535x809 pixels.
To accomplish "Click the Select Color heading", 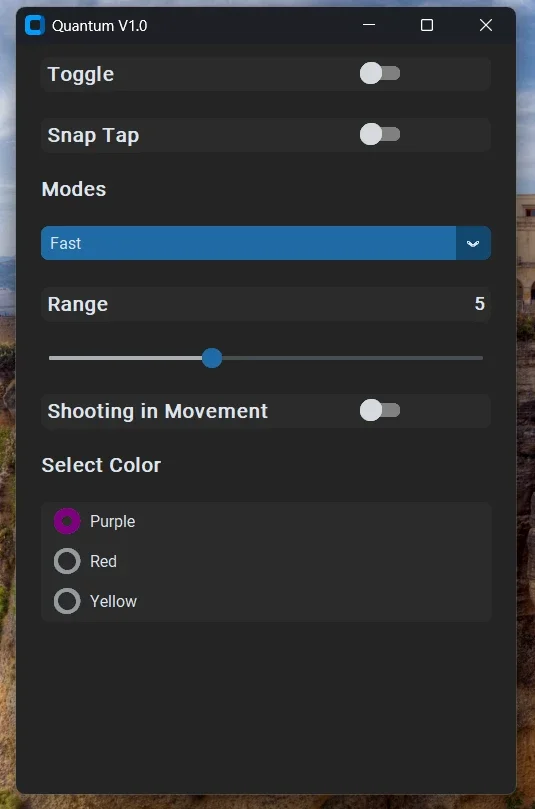I will pyautogui.click(x=101, y=465).
